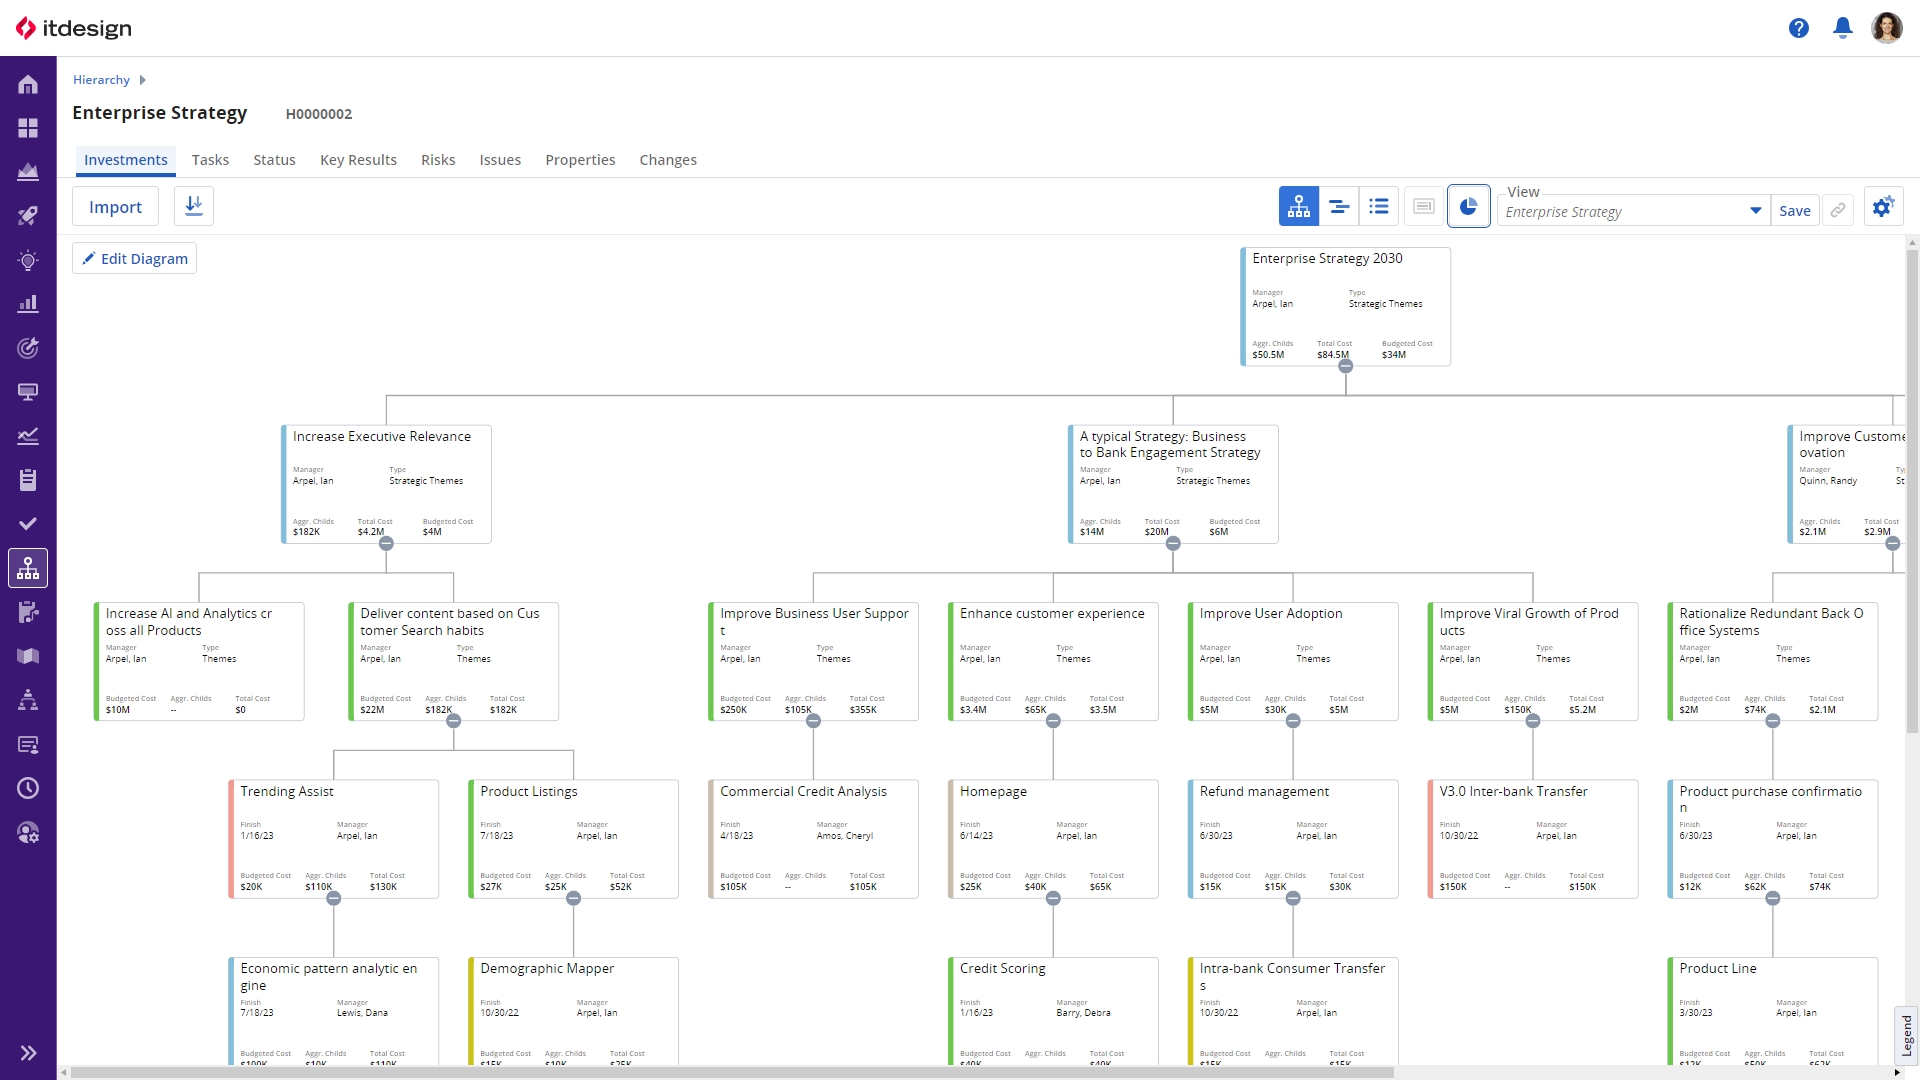
Task: Toggle the pie chart panel button
Action: point(1468,207)
